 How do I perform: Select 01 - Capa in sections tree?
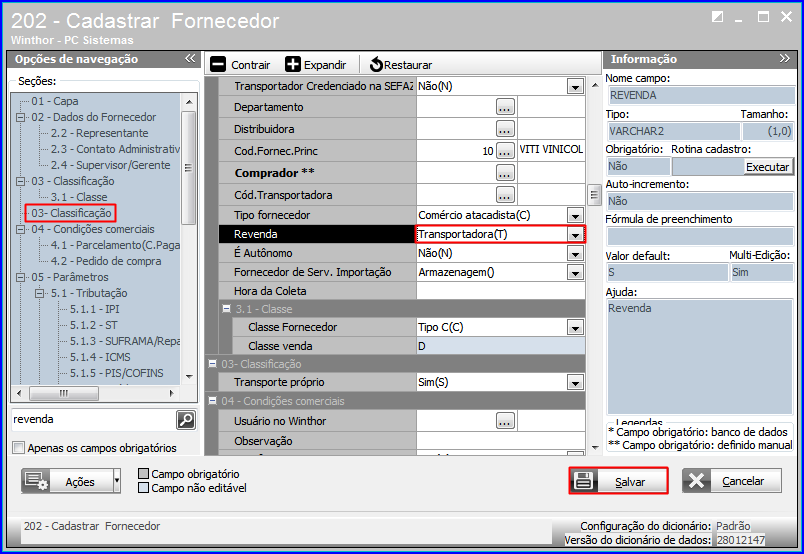point(55,101)
